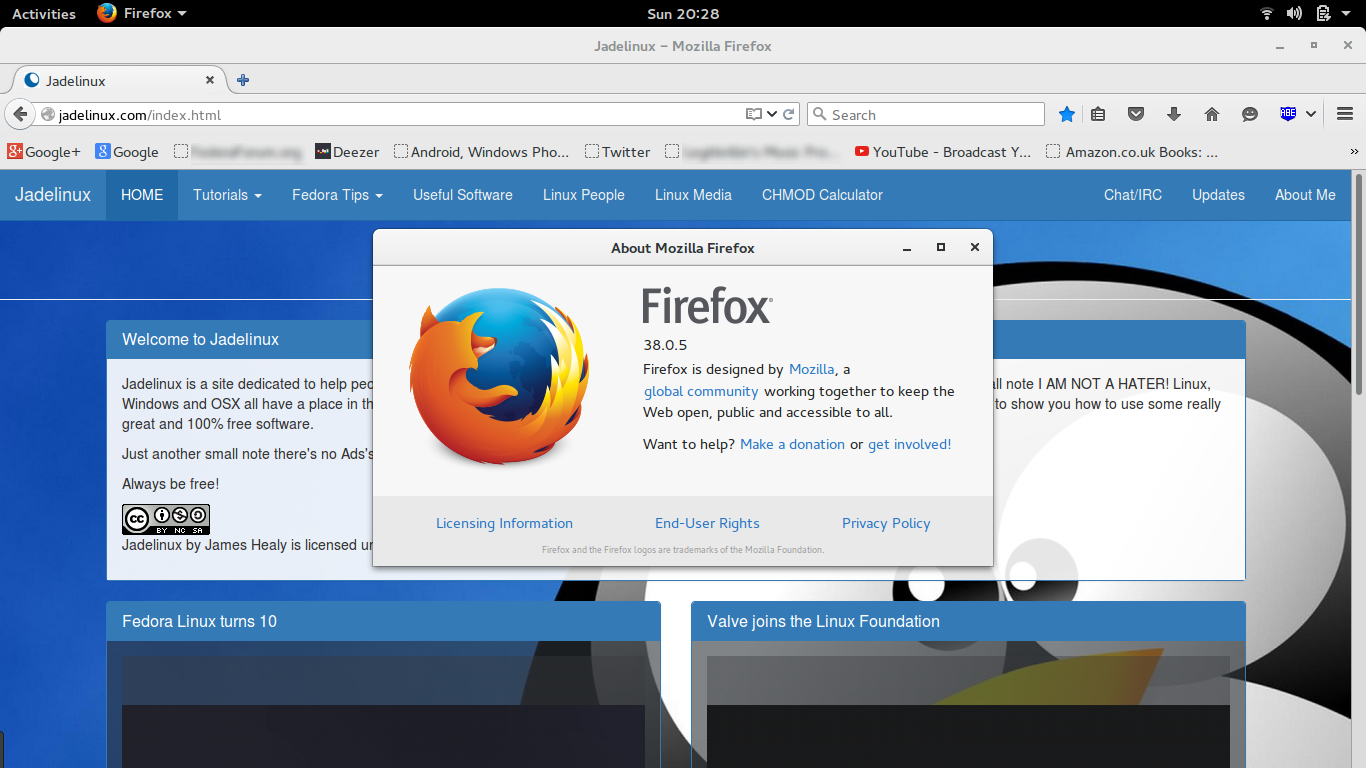Open the Downloads arrow icon
This screenshot has width=1366, height=768.
pyautogui.click(x=1174, y=115)
